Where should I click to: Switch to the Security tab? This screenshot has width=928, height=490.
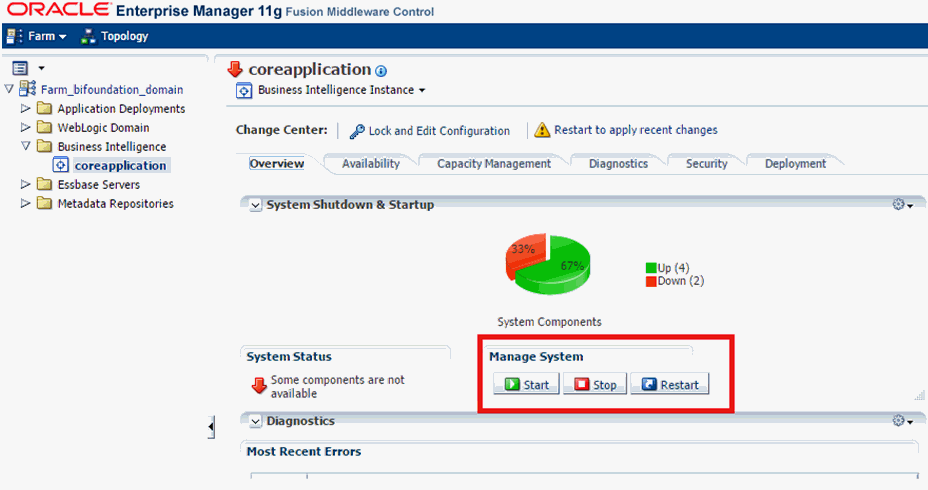[x=707, y=164]
